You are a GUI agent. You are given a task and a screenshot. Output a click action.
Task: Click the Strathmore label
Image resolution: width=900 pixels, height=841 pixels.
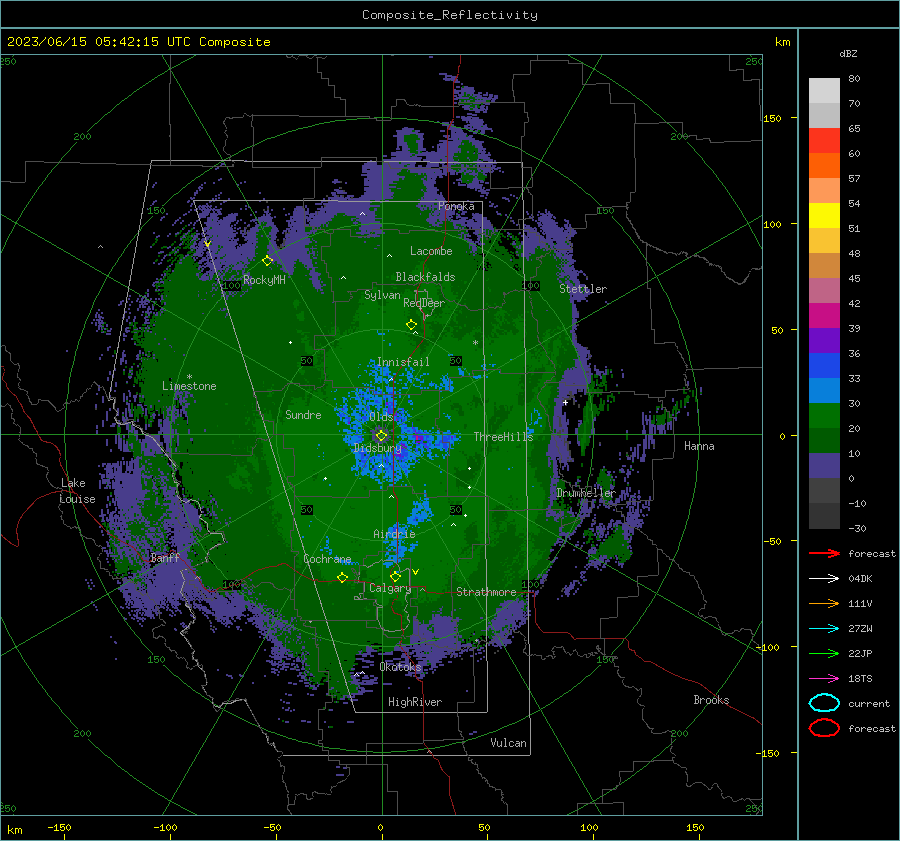tap(486, 592)
